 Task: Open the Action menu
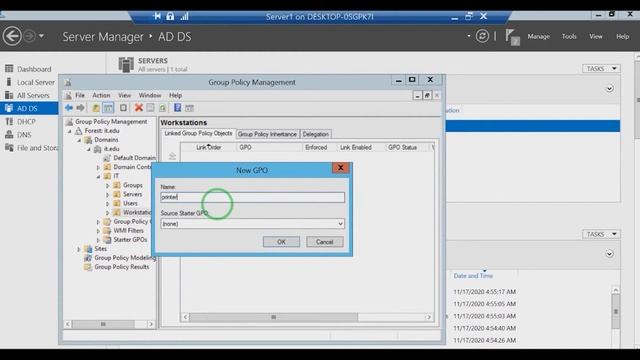point(101,95)
